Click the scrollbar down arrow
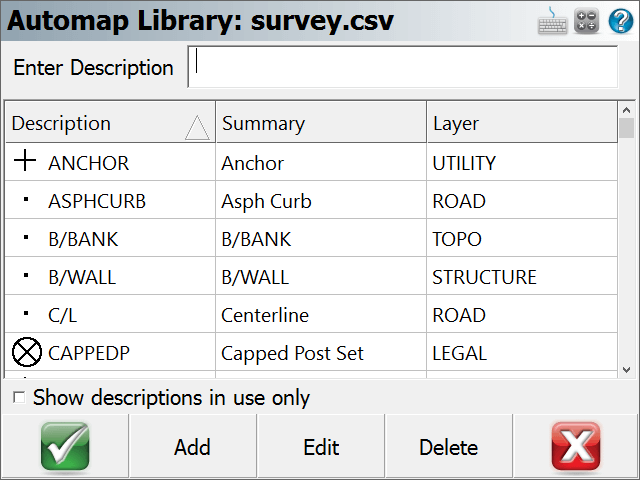 click(x=627, y=370)
